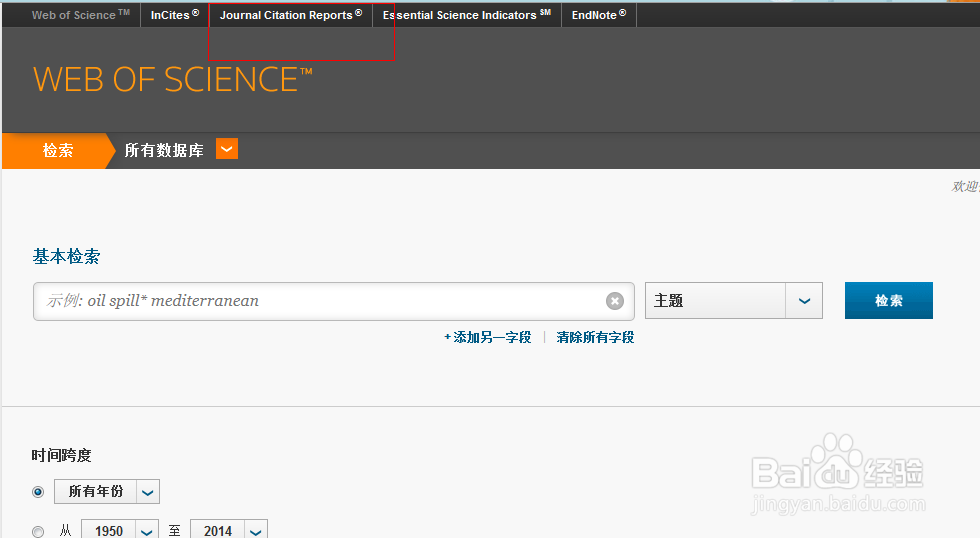Open the 主题 field selector dropdown
This screenshot has height=538, width=980.
pyautogui.click(x=734, y=301)
